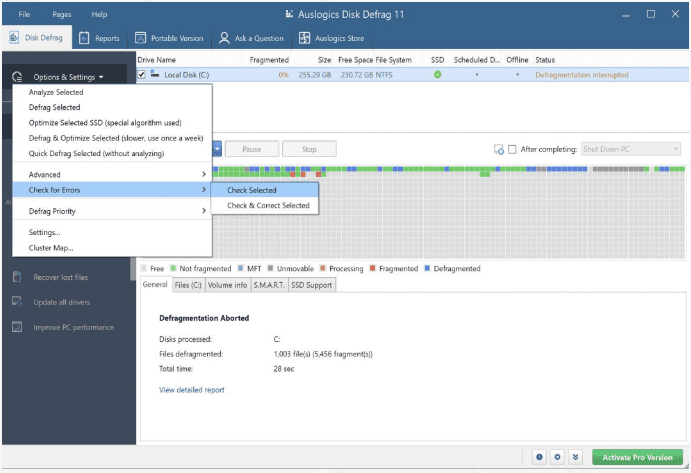Click the Ask a Question person icon
691x473 pixels.
(x=224, y=38)
